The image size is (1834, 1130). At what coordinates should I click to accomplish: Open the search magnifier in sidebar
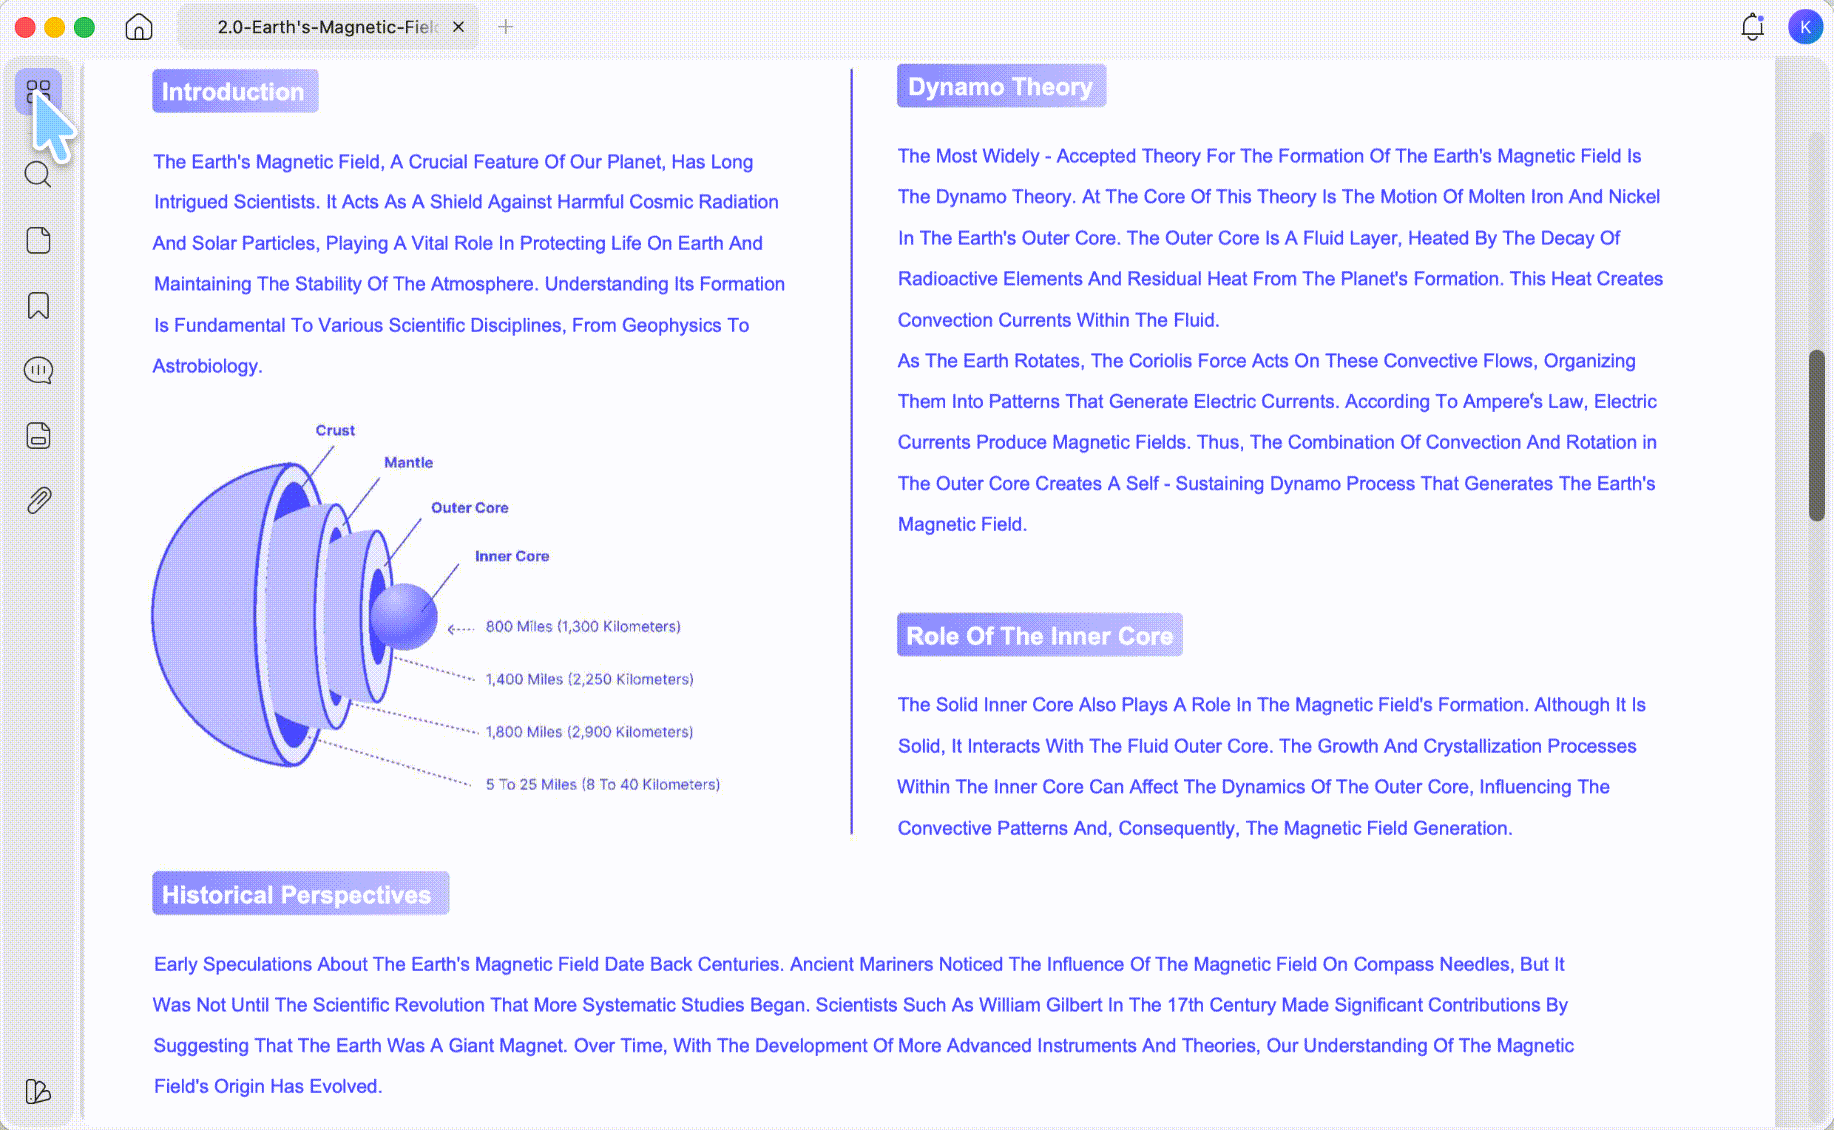(38, 175)
